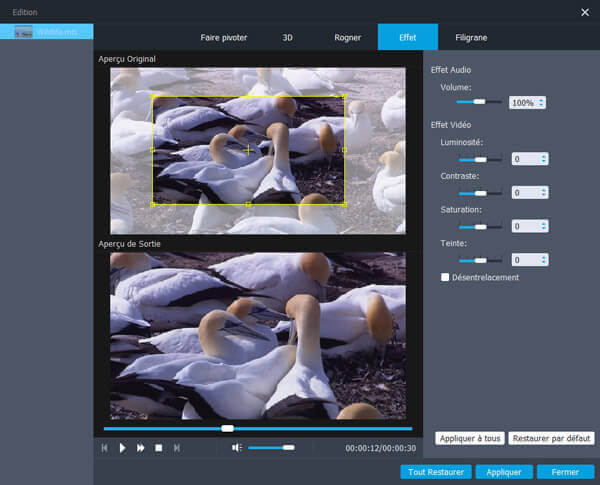Click the fast forward button
The height and width of the screenshot is (485, 600).
pyautogui.click(x=141, y=448)
